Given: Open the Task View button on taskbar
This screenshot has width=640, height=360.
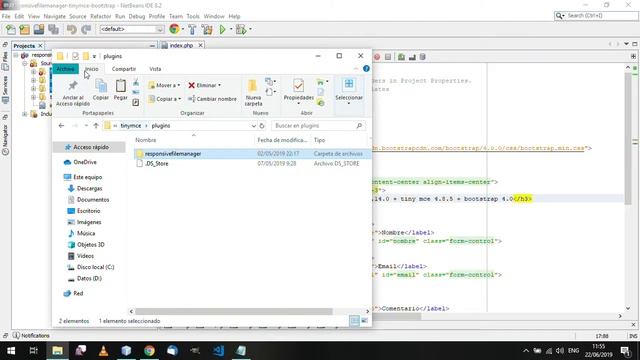Looking at the screenshot, I should pos(34,351).
